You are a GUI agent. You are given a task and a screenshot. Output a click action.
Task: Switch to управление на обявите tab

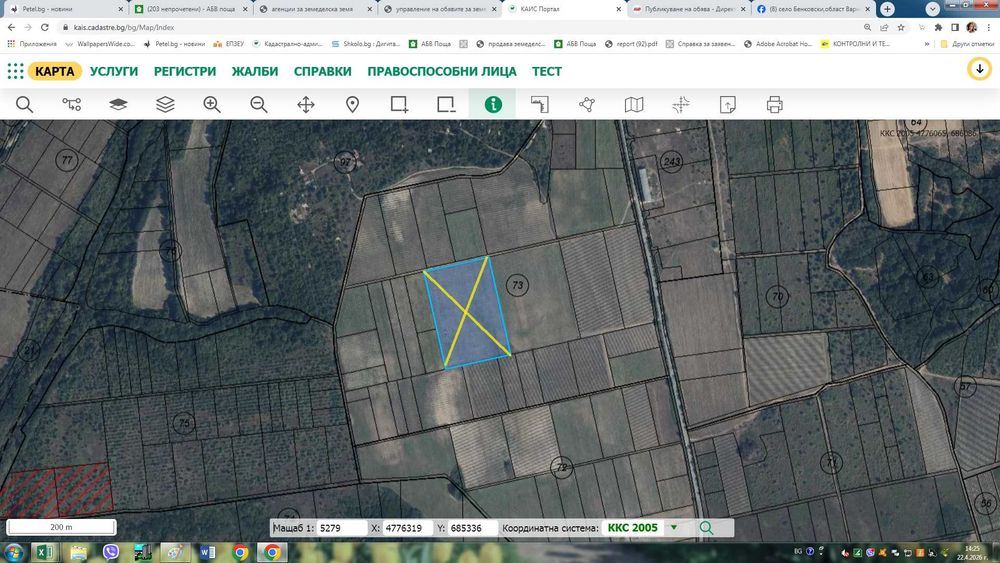coord(439,9)
